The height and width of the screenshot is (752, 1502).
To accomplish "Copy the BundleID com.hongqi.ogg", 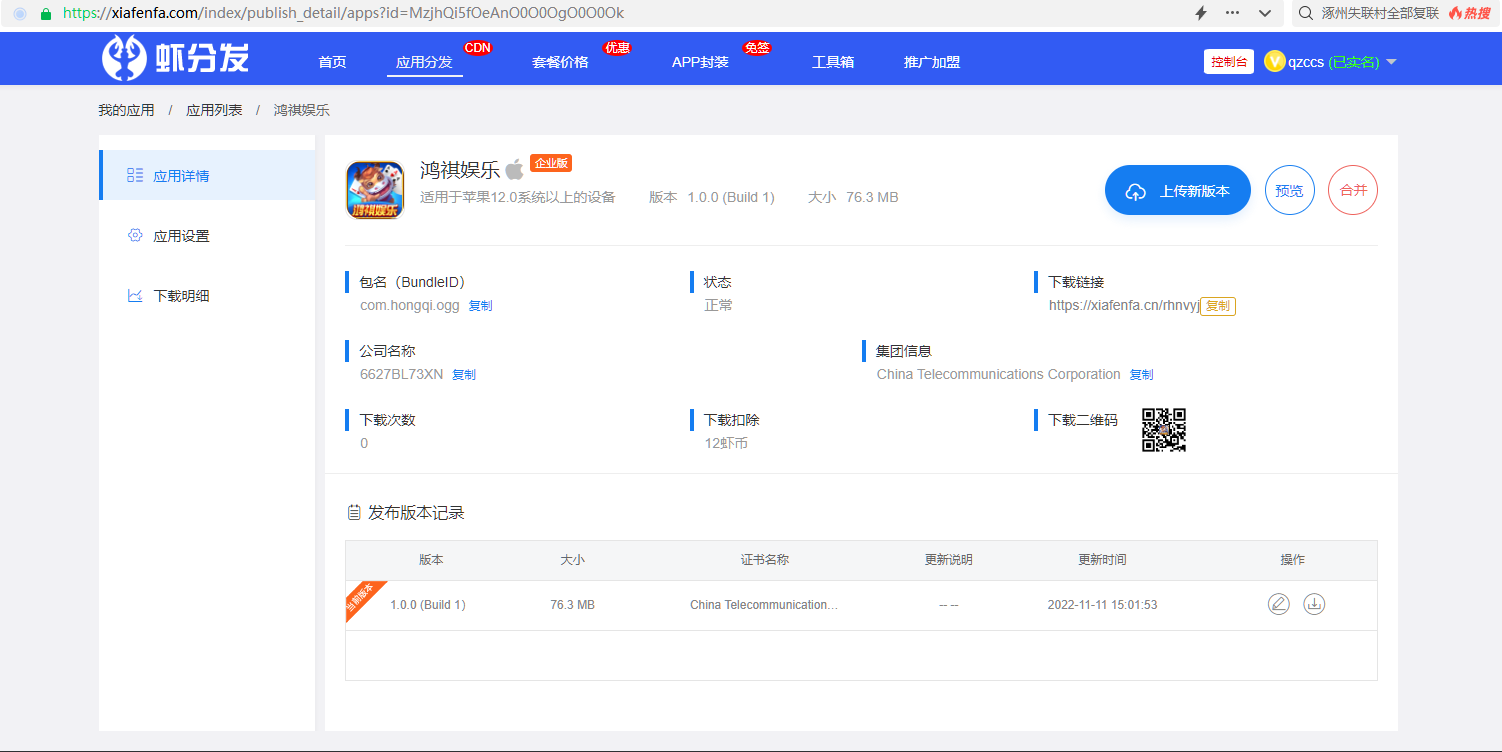I will [x=480, y=306].
